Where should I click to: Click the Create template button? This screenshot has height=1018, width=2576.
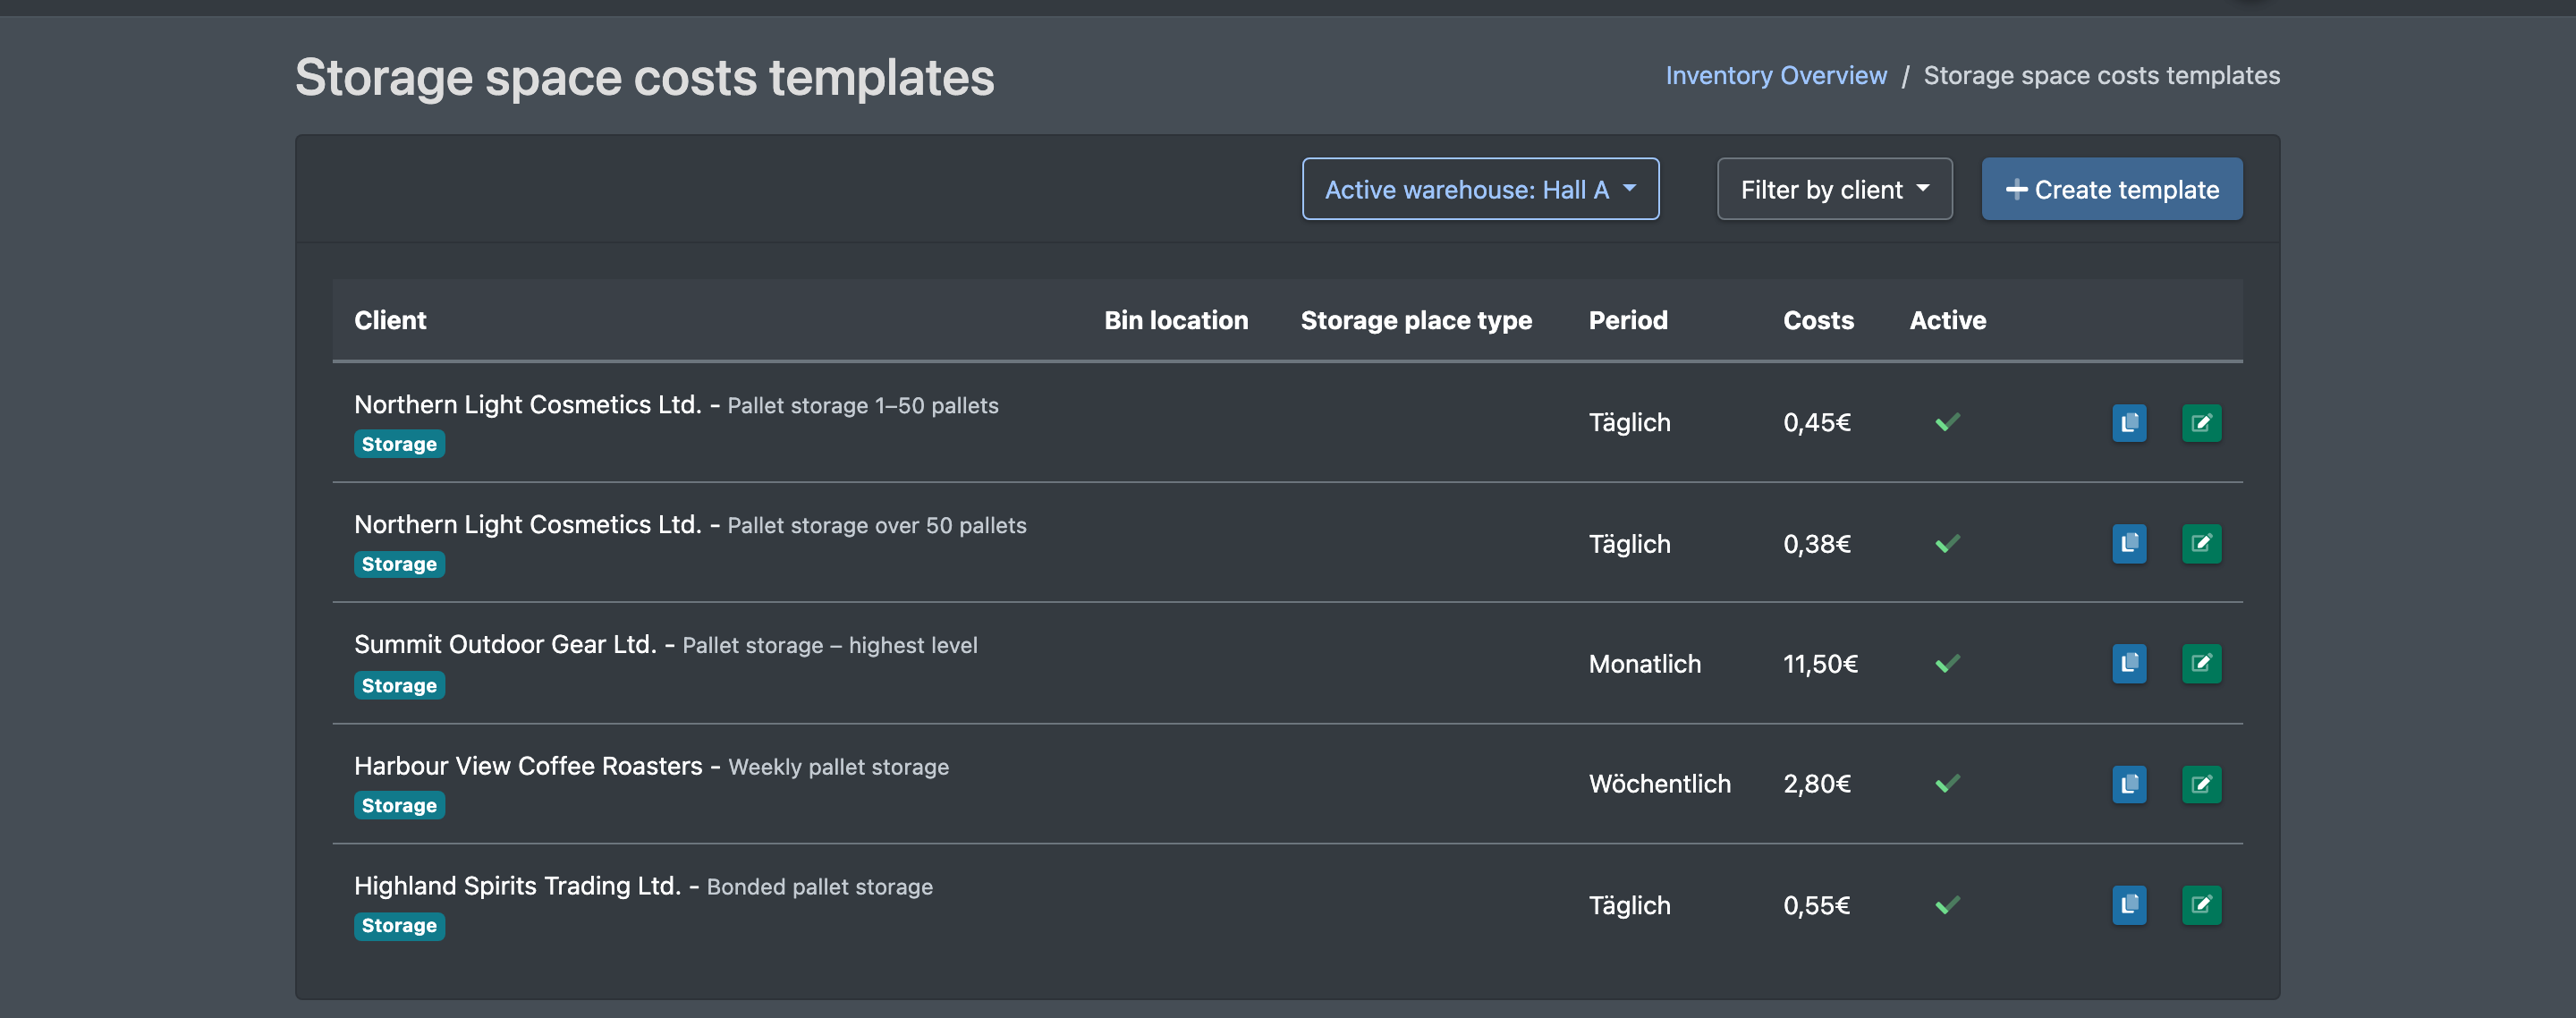click(x=2111, y=189)
